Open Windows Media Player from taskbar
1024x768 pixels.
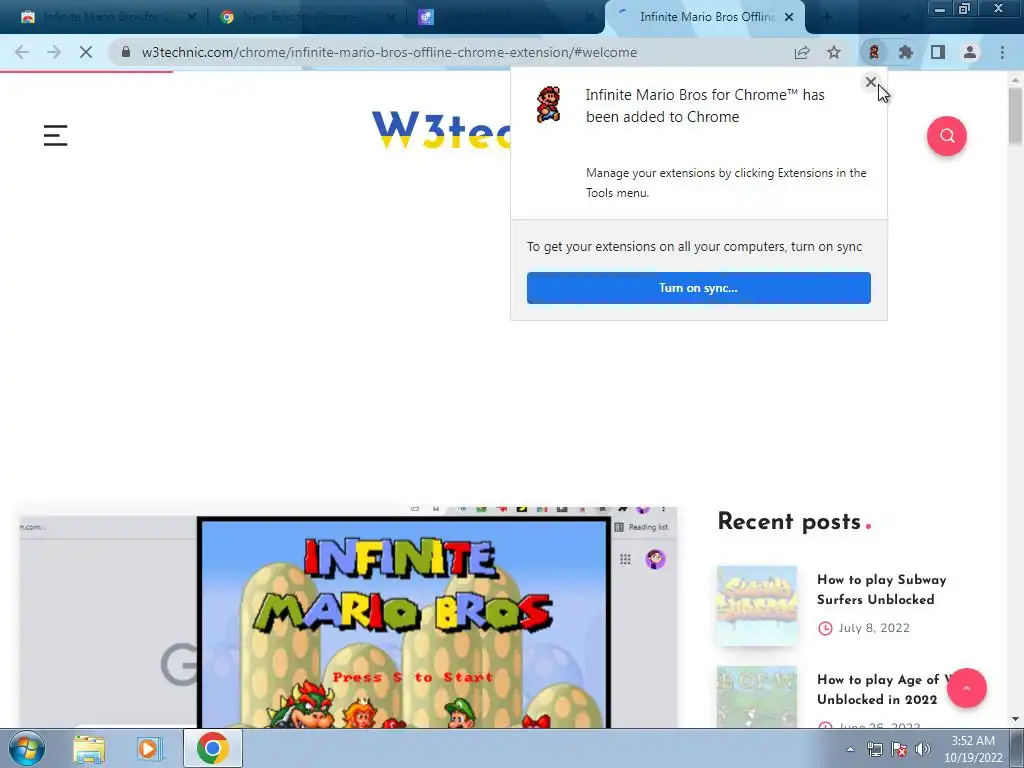[x=148, y=748]
